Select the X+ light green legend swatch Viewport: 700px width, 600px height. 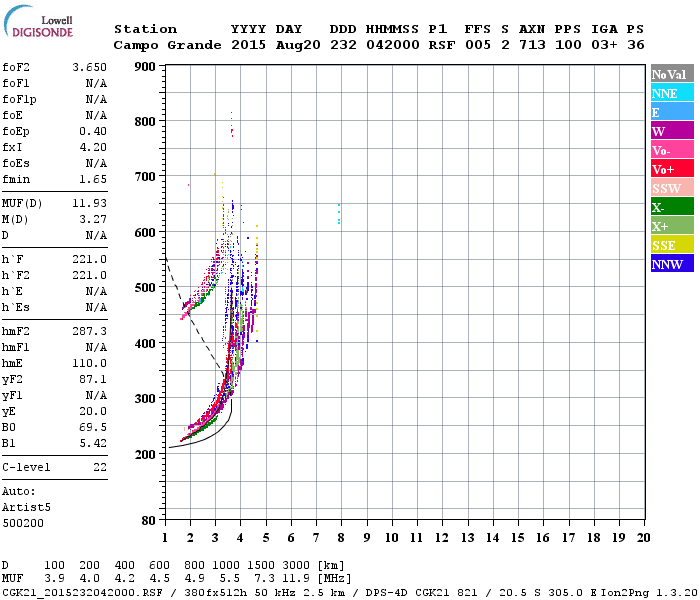(672, 225)
